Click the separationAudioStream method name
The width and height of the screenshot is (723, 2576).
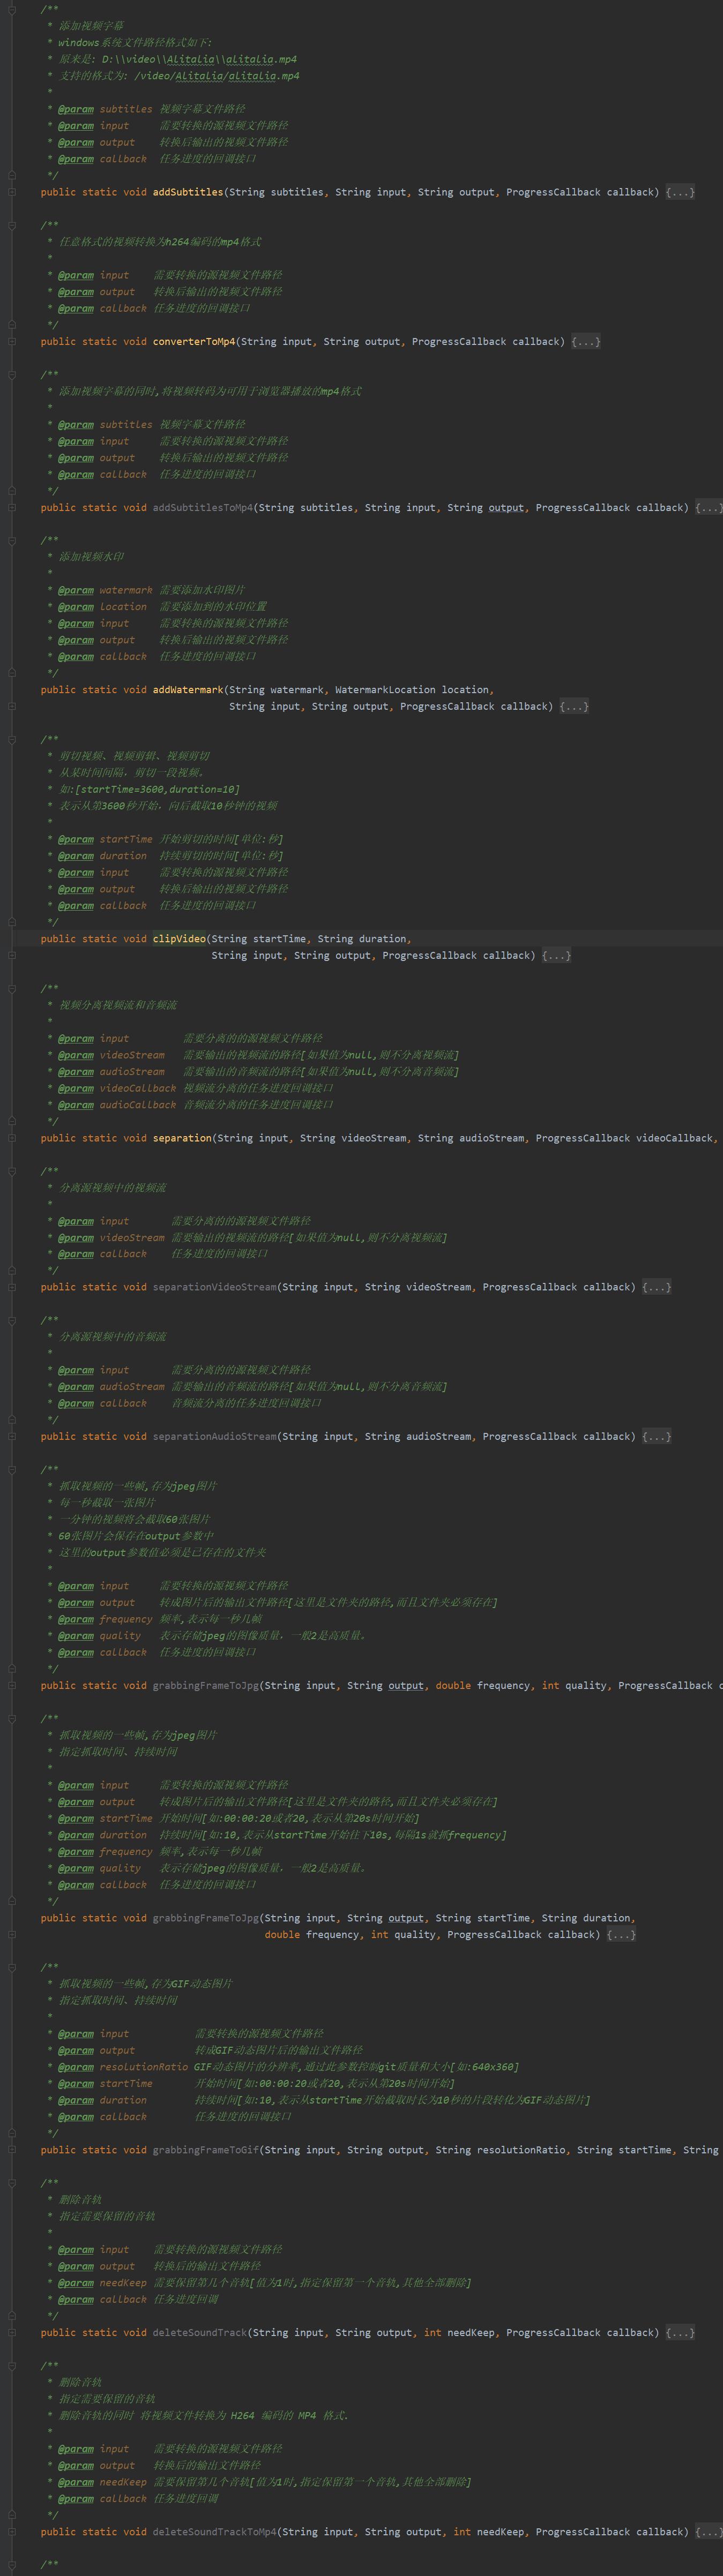click(214, 1437)
